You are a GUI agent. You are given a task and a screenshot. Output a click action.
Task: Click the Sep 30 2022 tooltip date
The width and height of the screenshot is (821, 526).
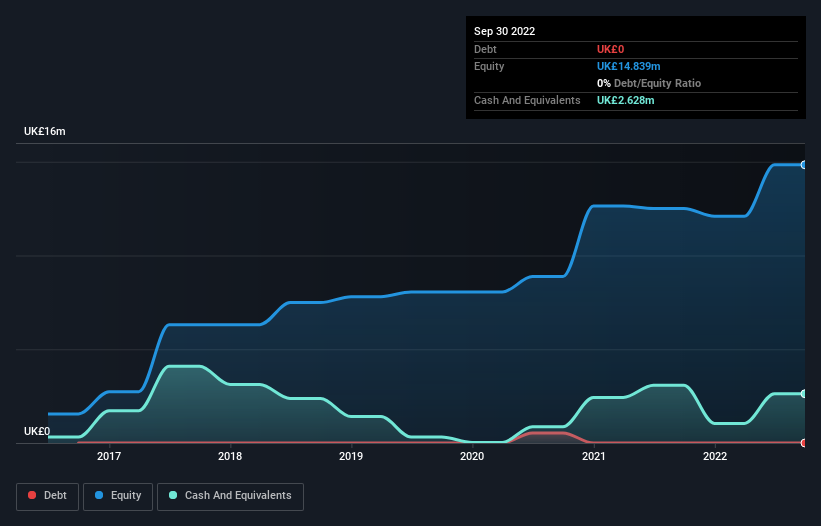pos(505,31)
